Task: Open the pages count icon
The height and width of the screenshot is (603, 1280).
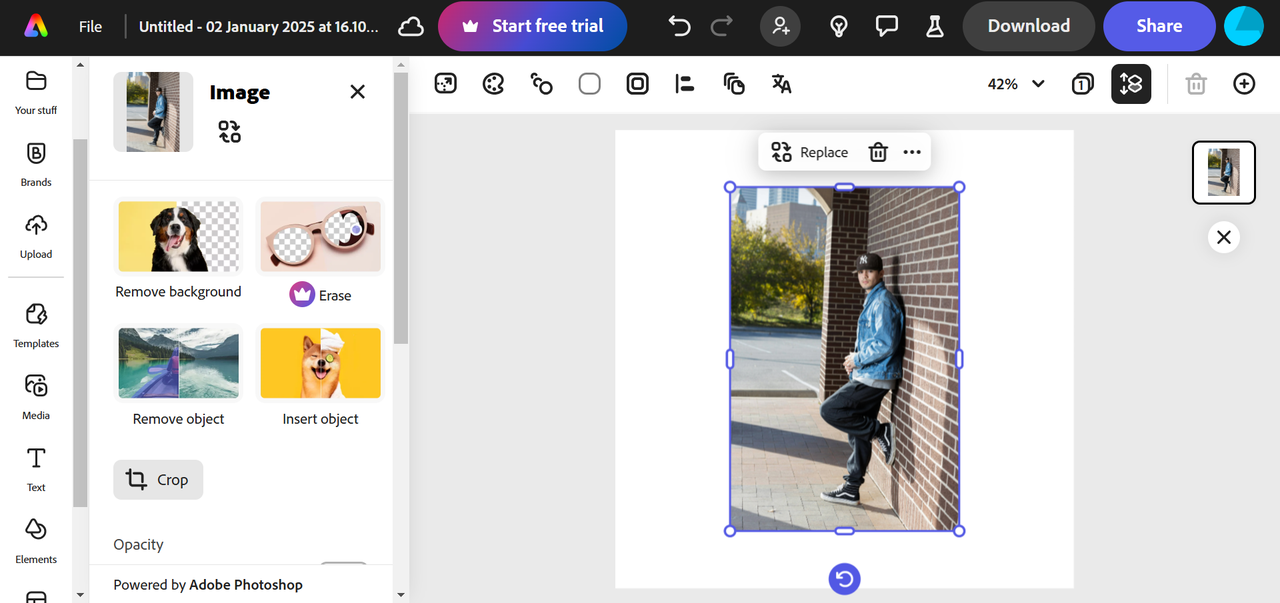Action: pos(1082,84)
